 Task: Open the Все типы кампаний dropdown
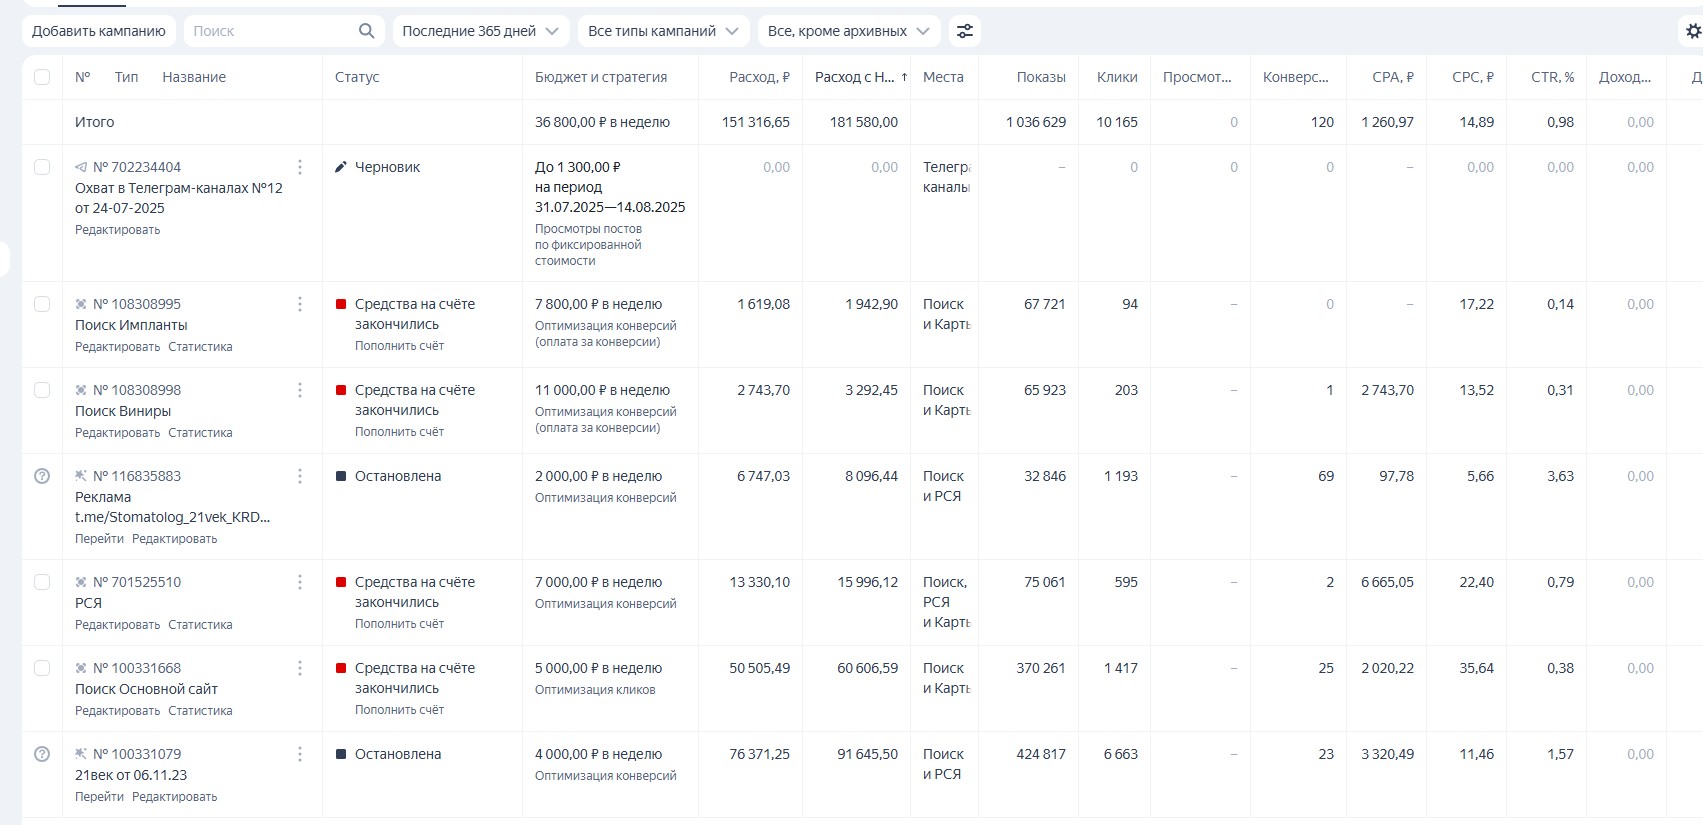pos(663,31)
